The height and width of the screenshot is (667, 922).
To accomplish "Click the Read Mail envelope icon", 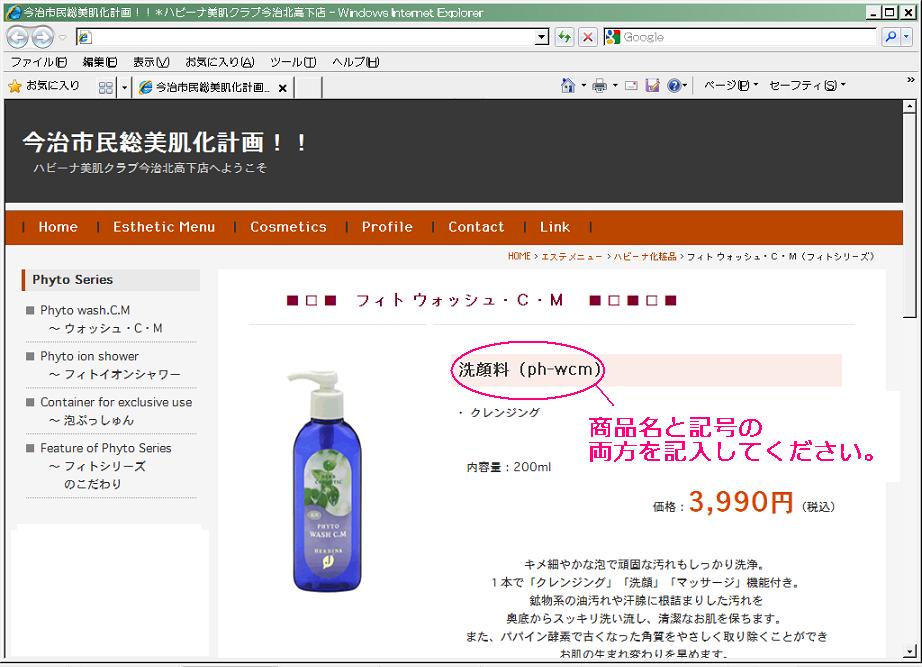I will 631,86.
